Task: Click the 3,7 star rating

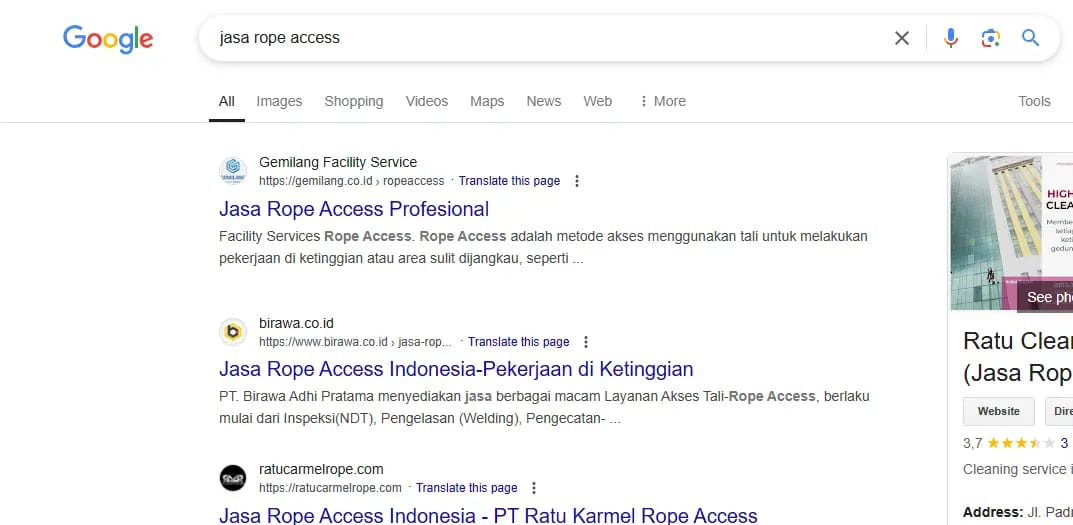Action: (x=1009, y=444)
